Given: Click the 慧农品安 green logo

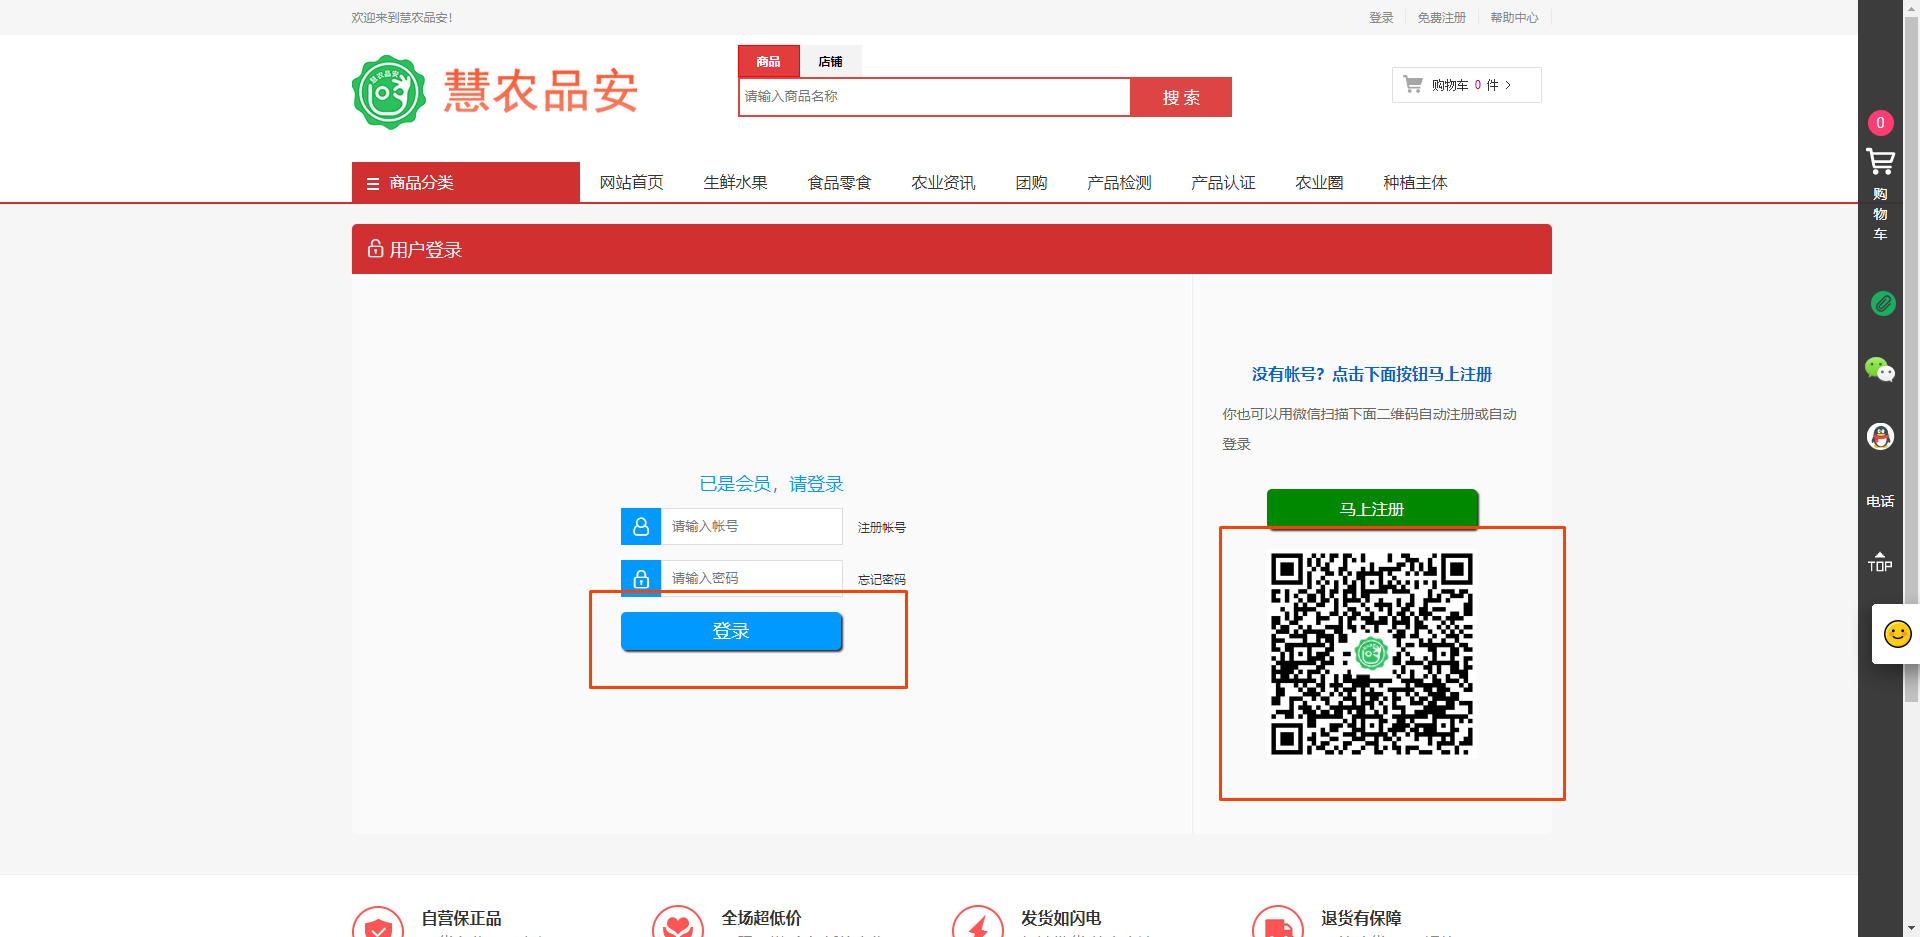Looking at the screenshot, I should pyautogui.click(x=389, y=92).
